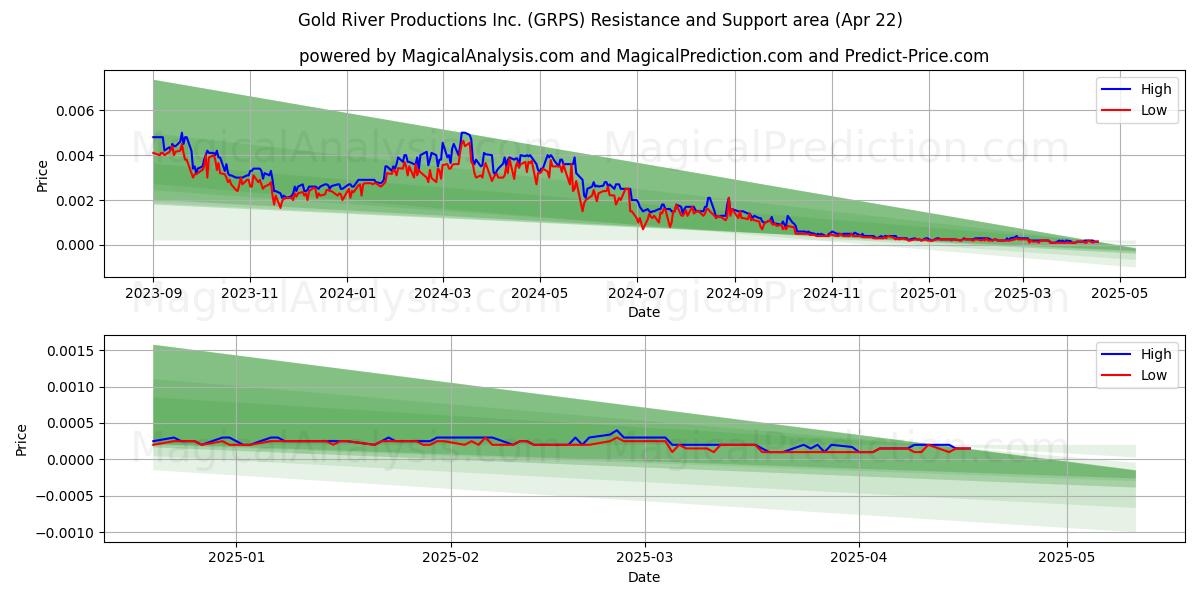Screen dimensions: 1200x600
Task: Click the 2024-05 date tick label
Action: [540, 295]
